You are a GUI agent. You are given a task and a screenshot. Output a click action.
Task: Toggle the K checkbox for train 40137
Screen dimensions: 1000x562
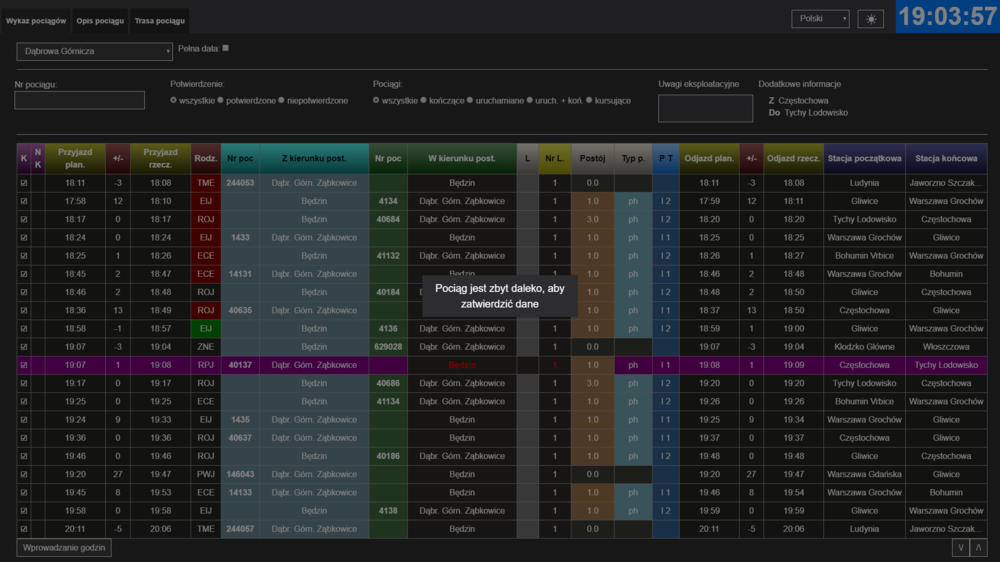(x=24, y=365)
